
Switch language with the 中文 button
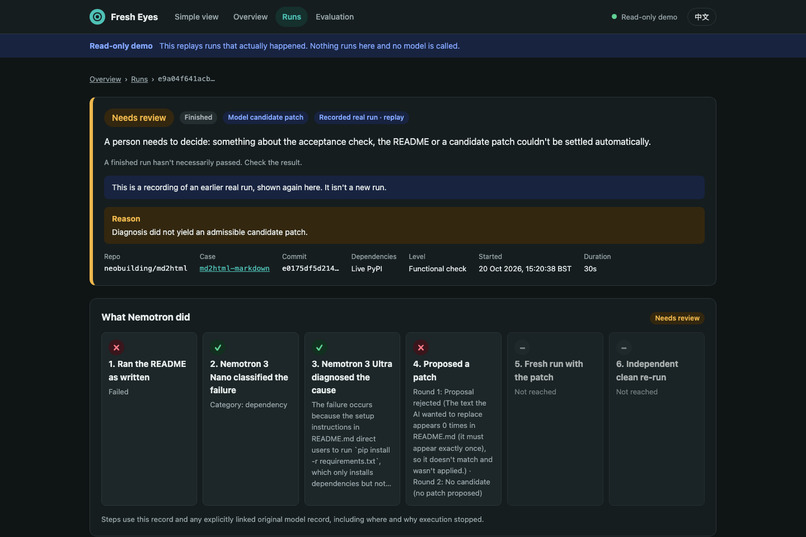pyautogui.click(x=702, y=17)
